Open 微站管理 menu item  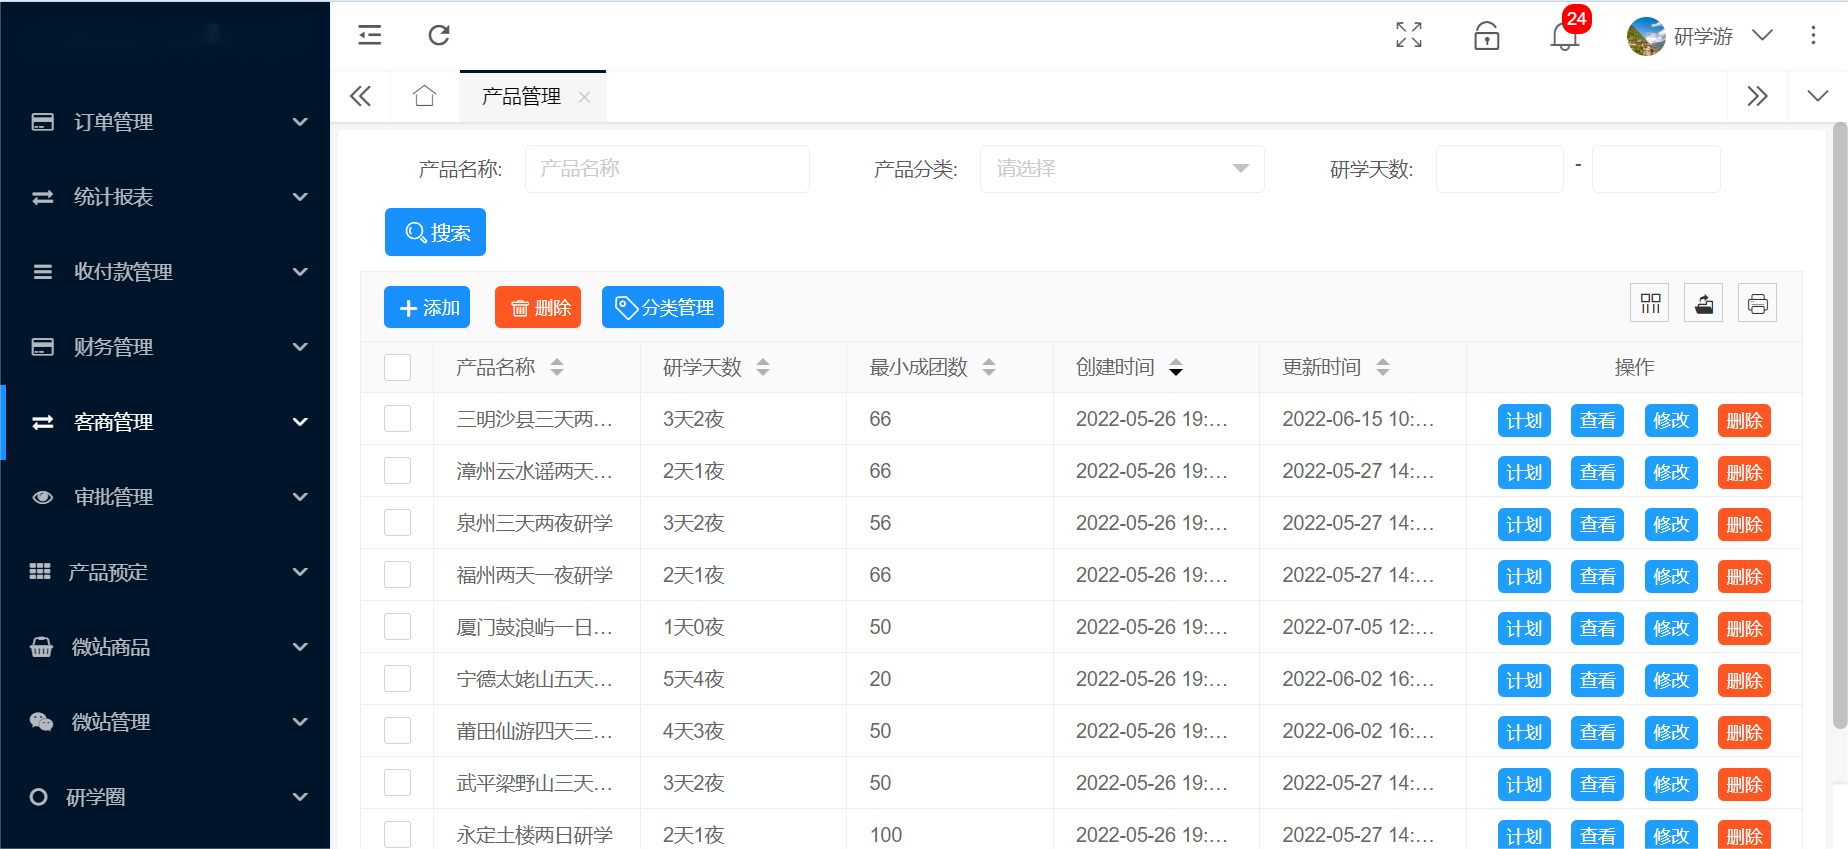pos(165,722)
